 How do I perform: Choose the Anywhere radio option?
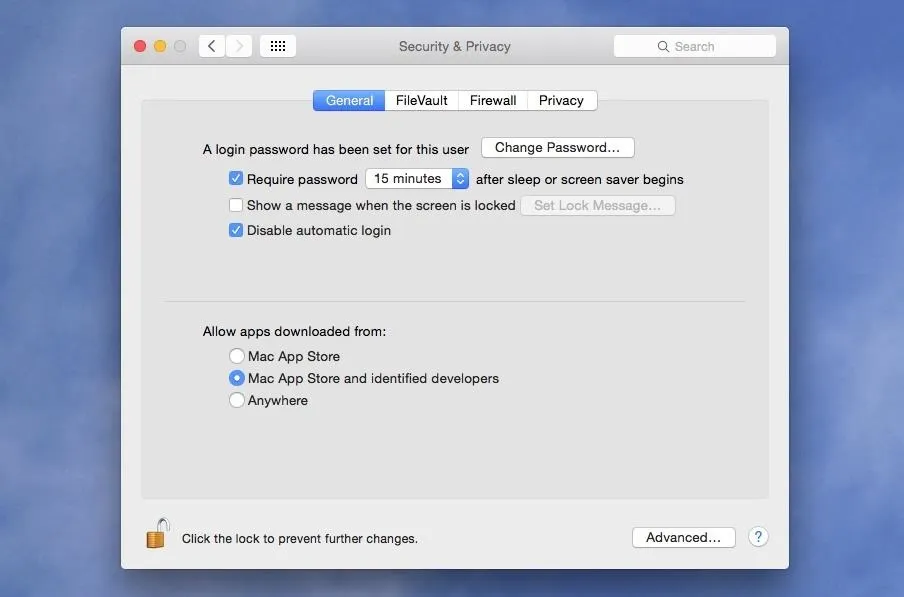click(236, 400)
